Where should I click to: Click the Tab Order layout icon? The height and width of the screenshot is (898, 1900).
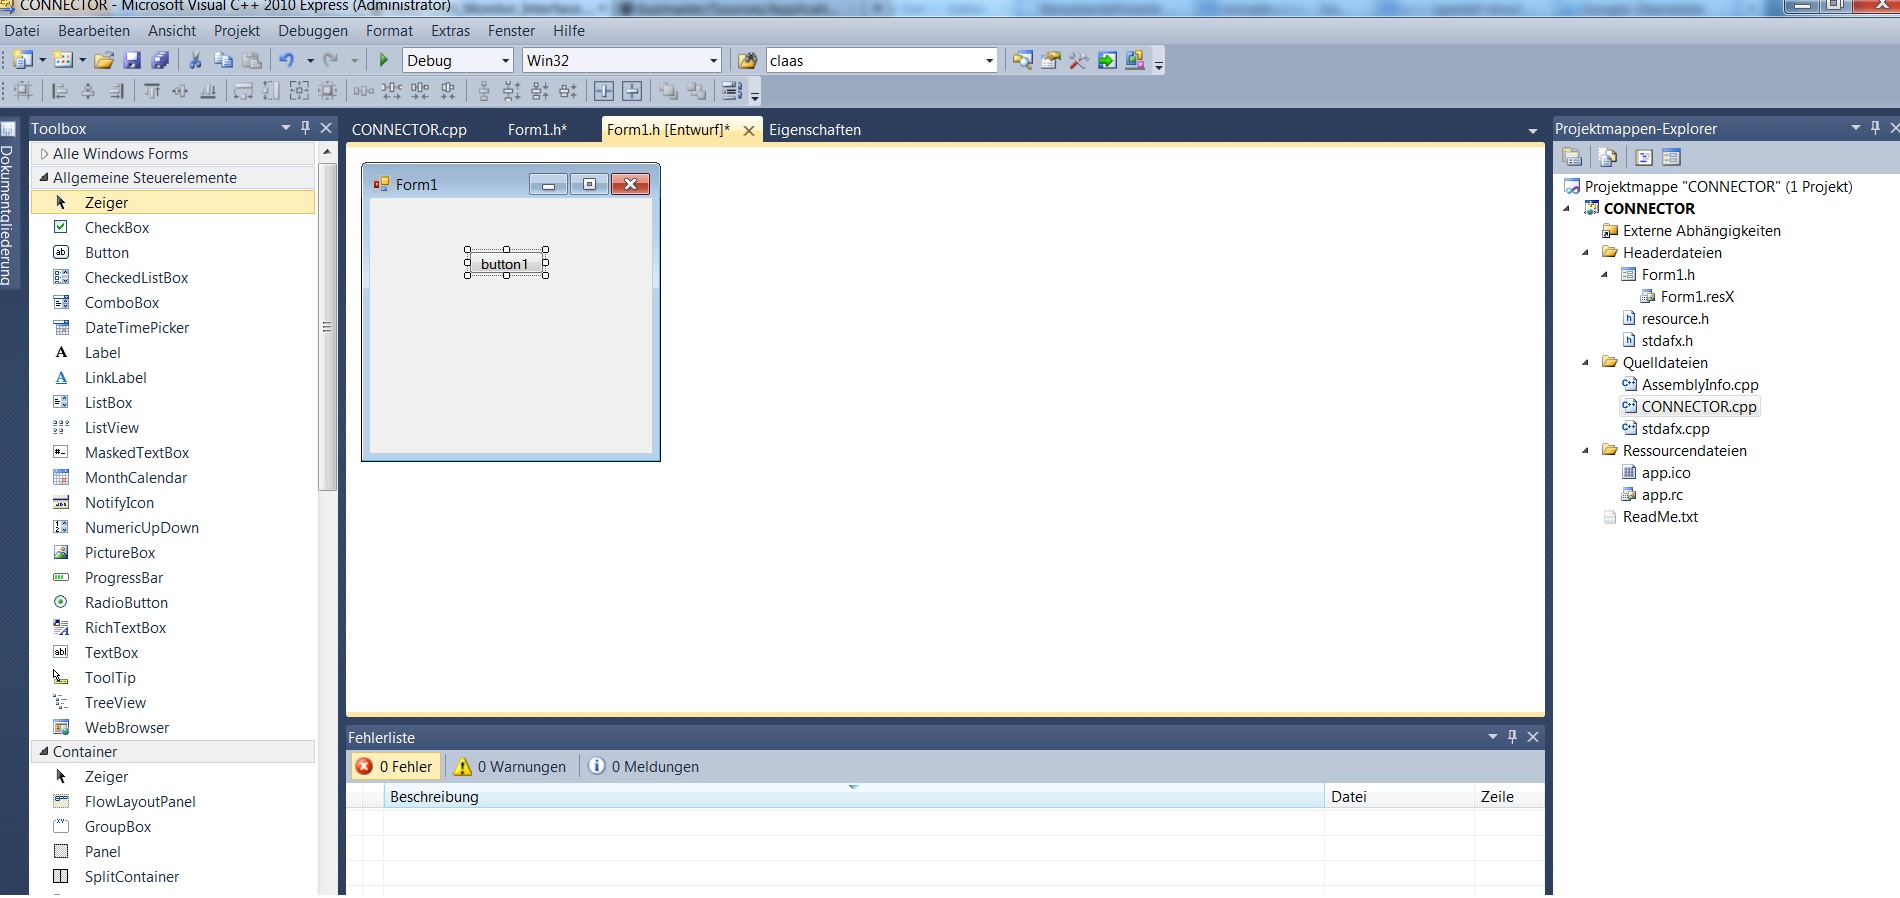coord(732,91)
